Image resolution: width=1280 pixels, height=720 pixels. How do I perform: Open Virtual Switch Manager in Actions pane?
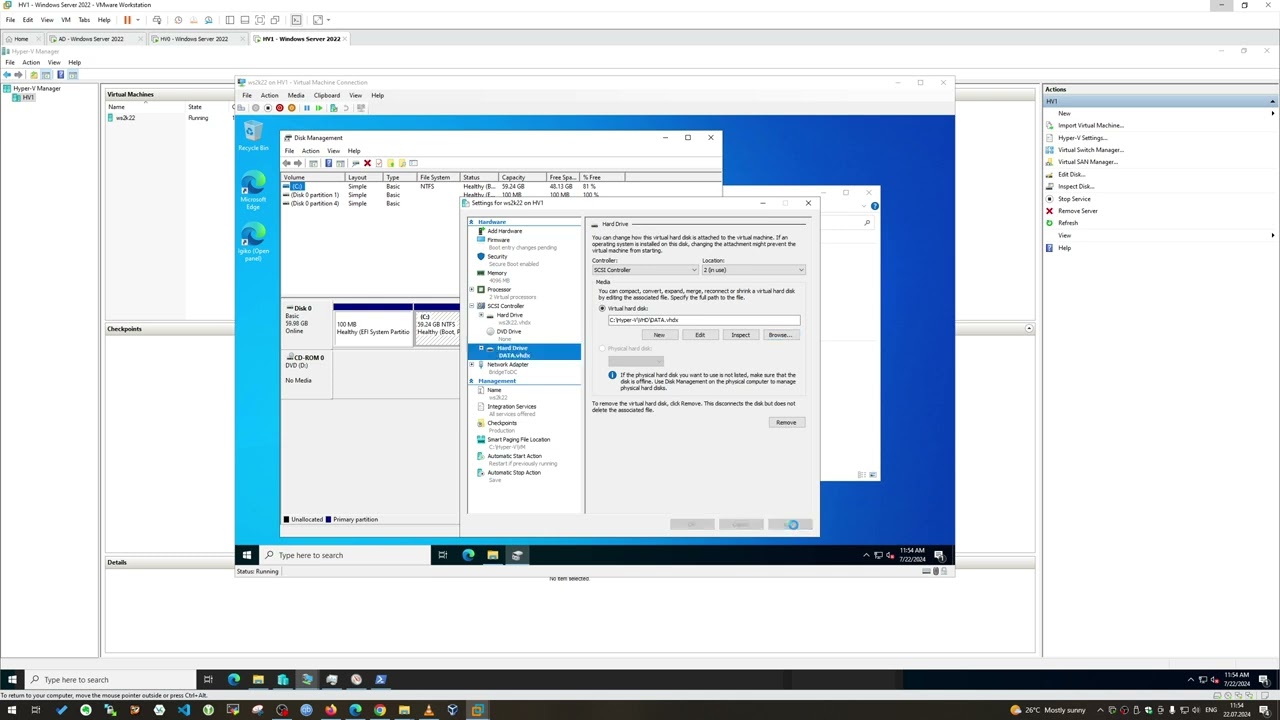coord(1090,150)
